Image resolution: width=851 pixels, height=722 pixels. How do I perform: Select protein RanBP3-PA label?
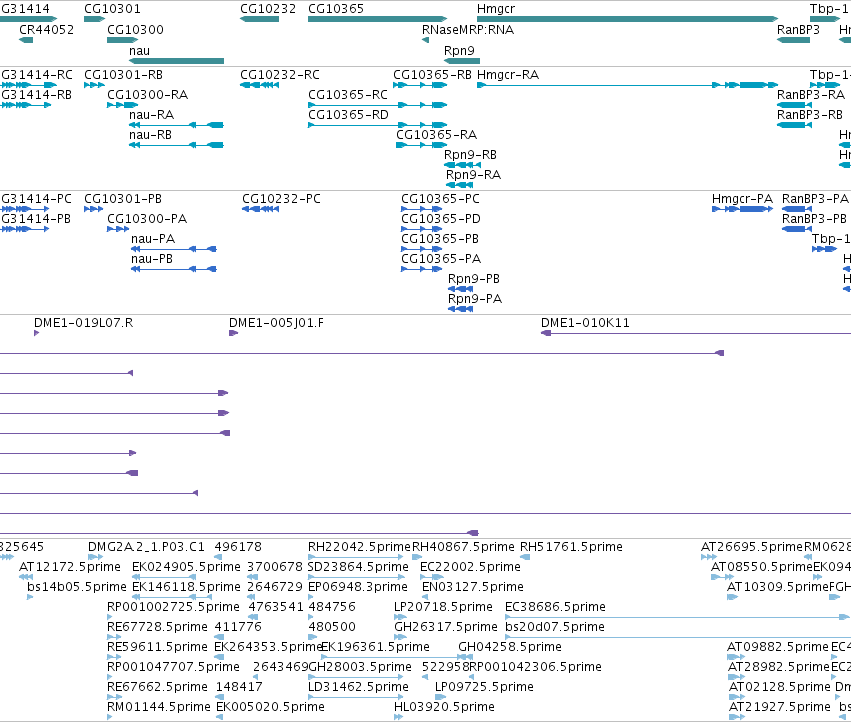pos(815,199)
